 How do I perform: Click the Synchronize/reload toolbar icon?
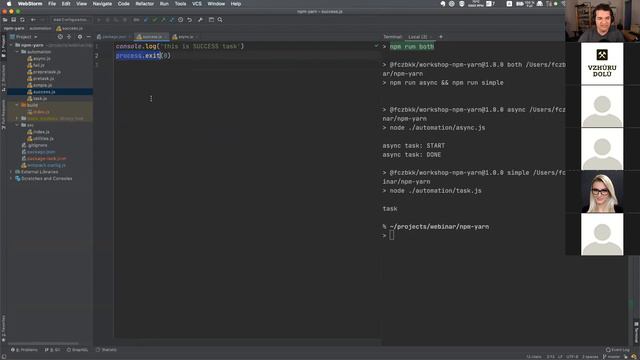pos(22,20)
